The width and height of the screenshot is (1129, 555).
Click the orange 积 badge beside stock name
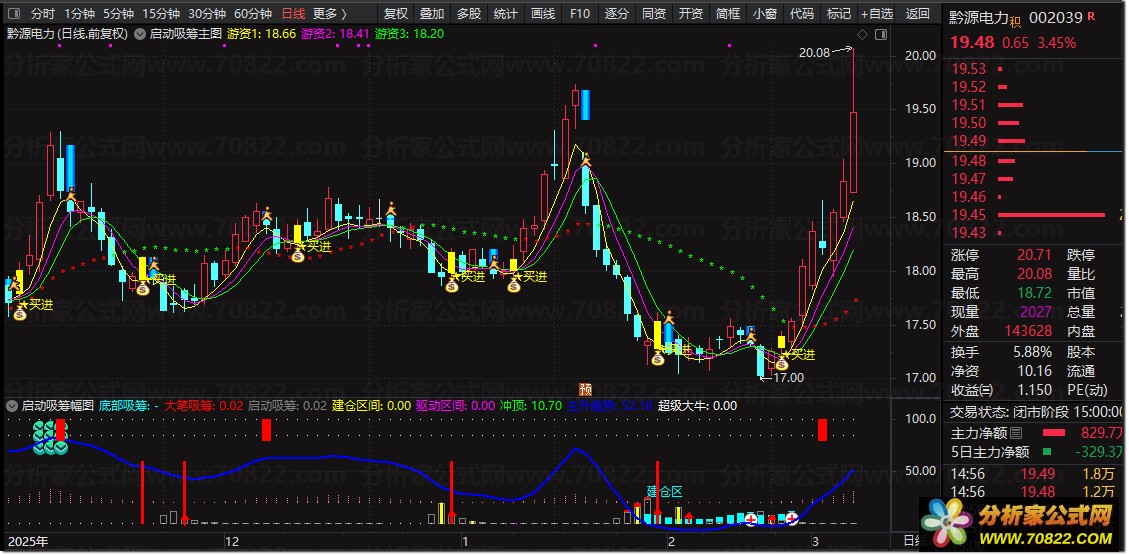(x=1015, y=22)
